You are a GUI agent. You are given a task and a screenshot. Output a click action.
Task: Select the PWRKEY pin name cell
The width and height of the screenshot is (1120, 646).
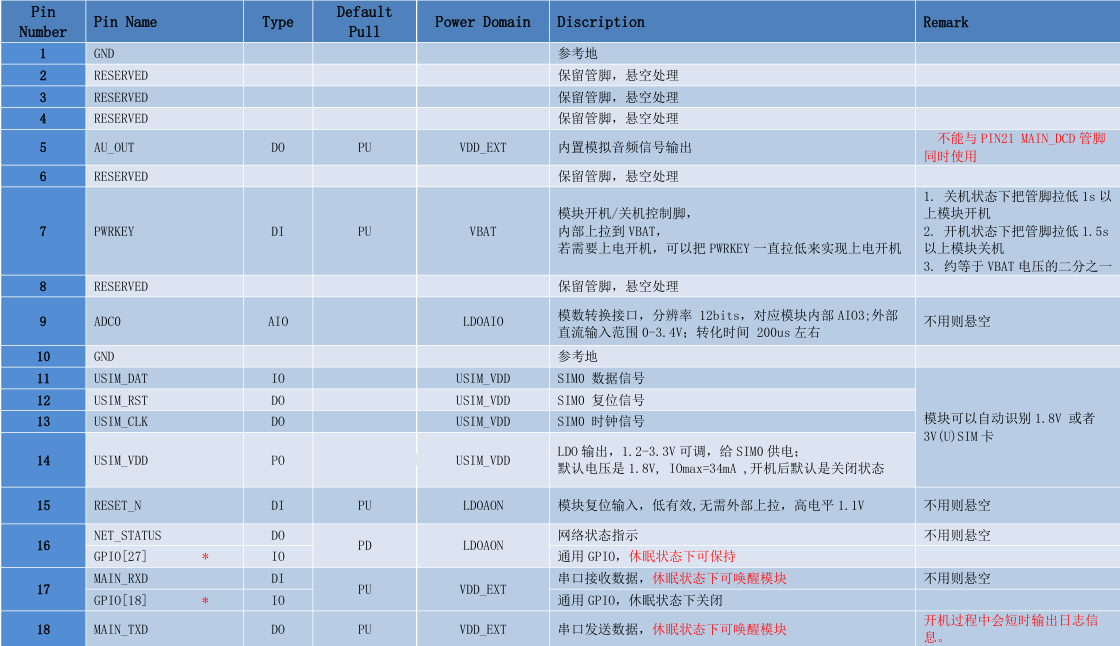[x=164, y=232]
